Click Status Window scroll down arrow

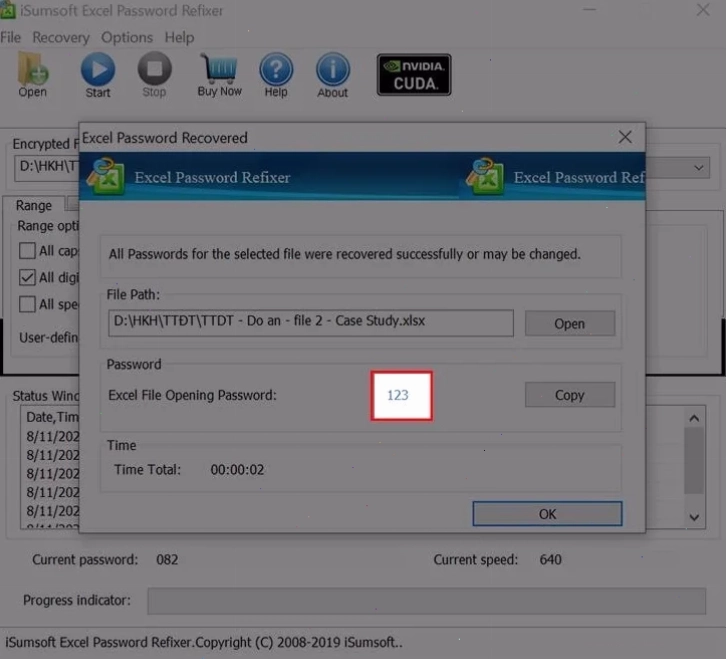694,517
